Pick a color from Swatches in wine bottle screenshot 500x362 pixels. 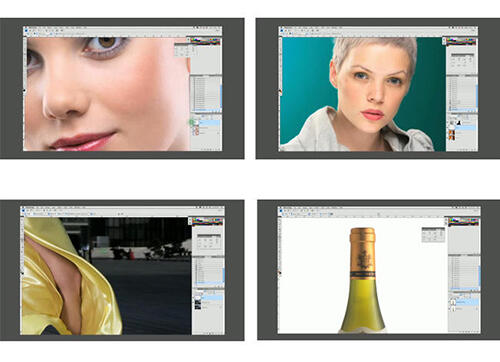pyautogui.click(x=464, y=221)
